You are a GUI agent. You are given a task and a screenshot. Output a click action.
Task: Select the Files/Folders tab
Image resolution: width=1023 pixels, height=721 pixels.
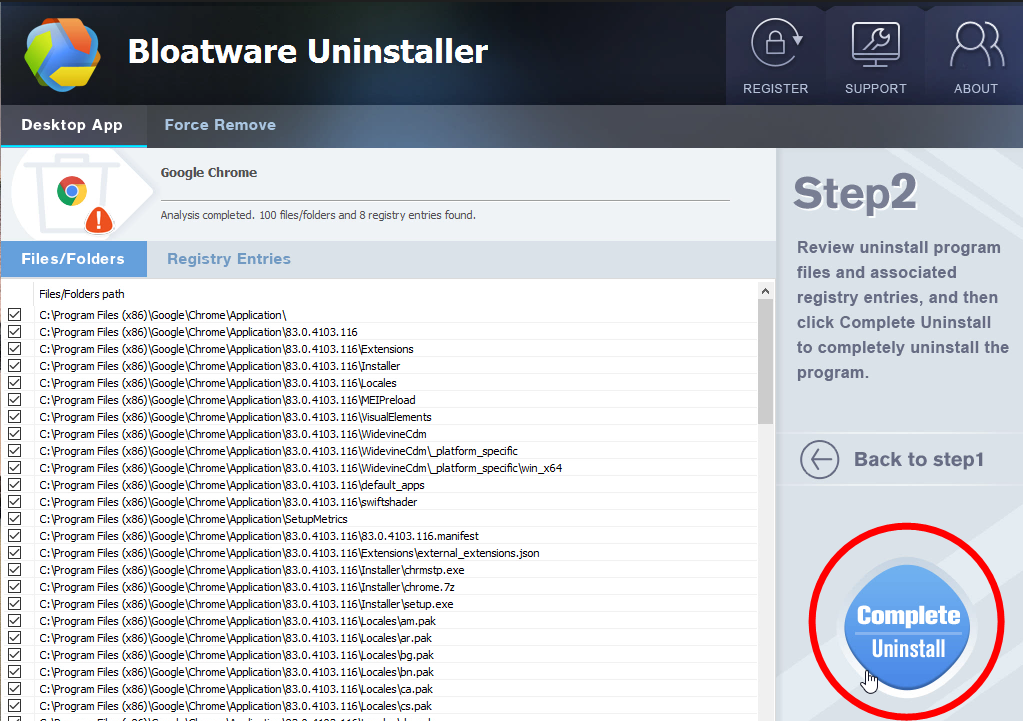pyautogui.click(x=73, y=259)
